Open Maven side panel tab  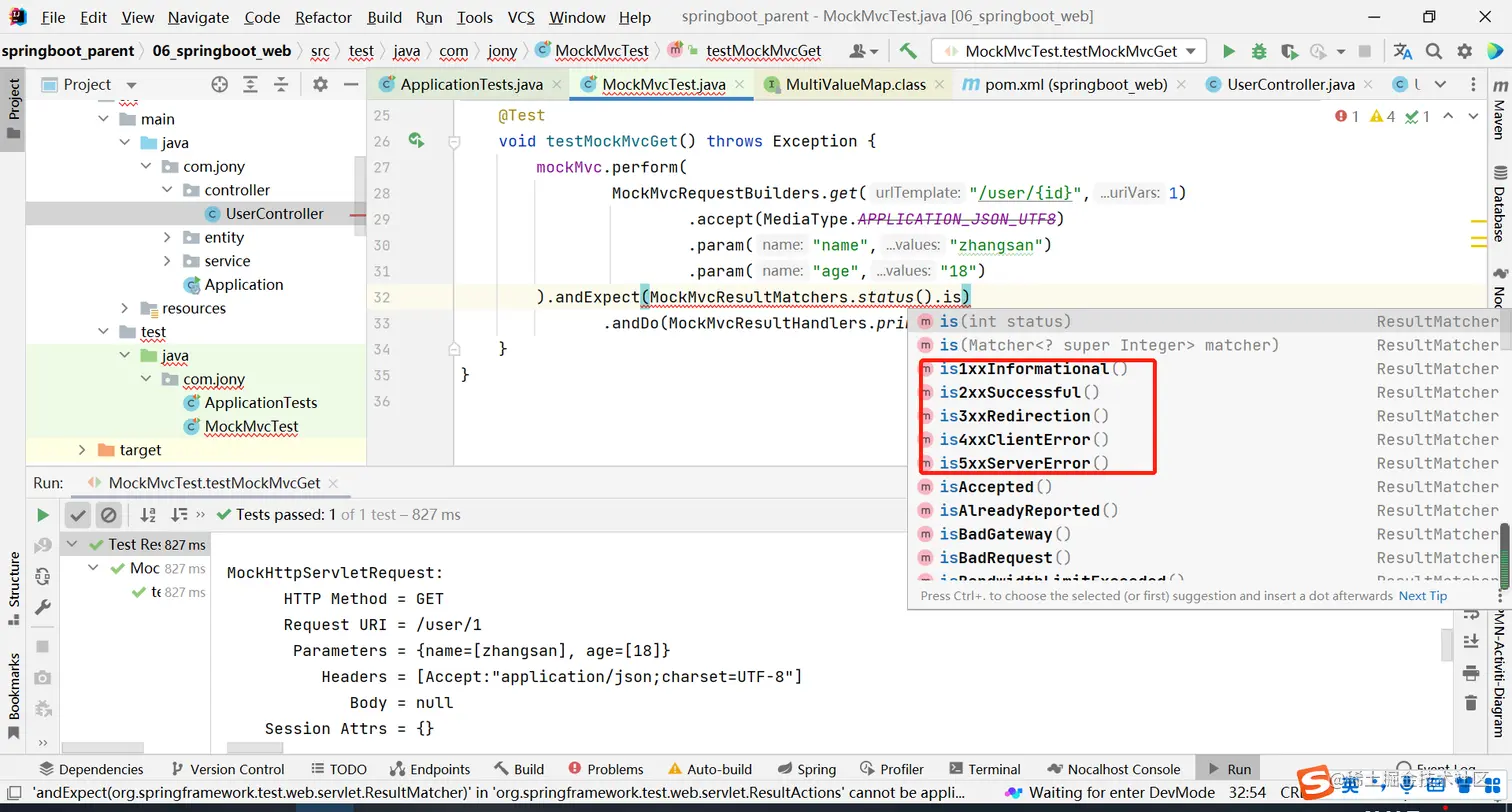(1498, 111)
